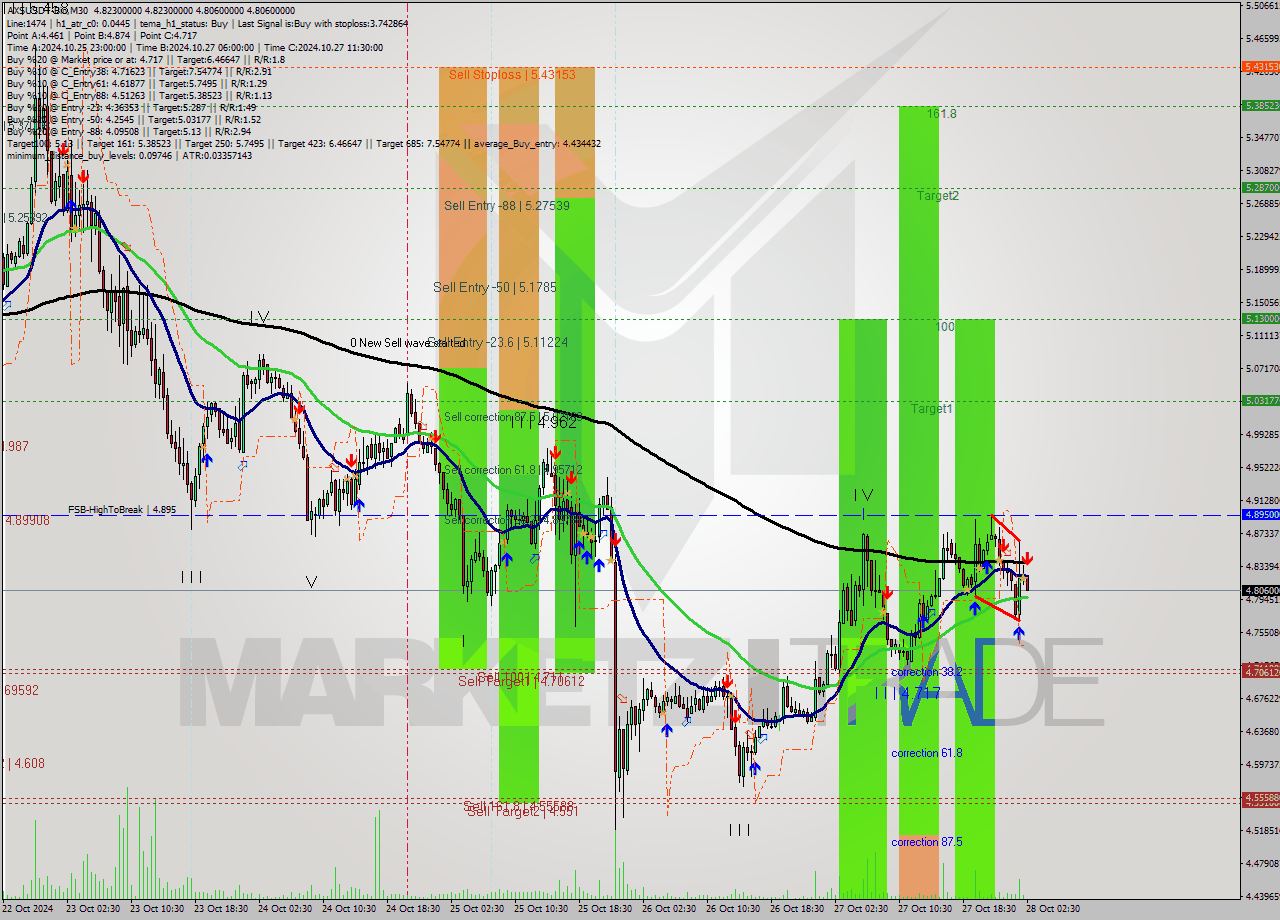Click the green 5.38523 price axis tag

[1260, 105]
